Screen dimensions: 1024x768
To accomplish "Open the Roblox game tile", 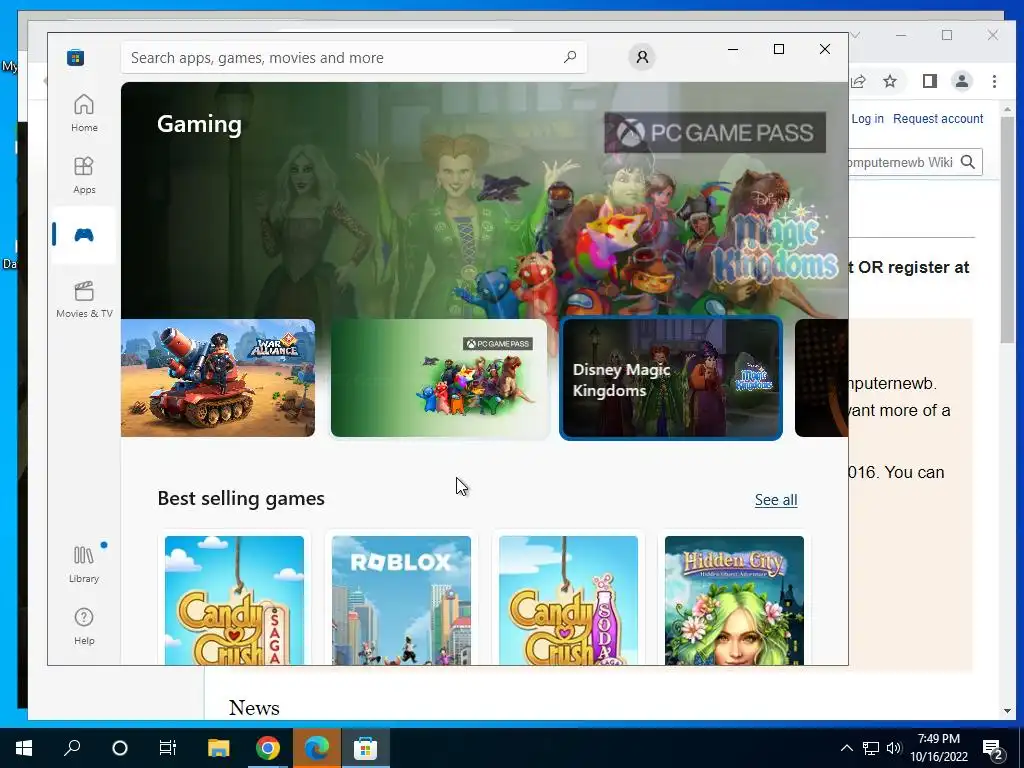I will 401,600.
